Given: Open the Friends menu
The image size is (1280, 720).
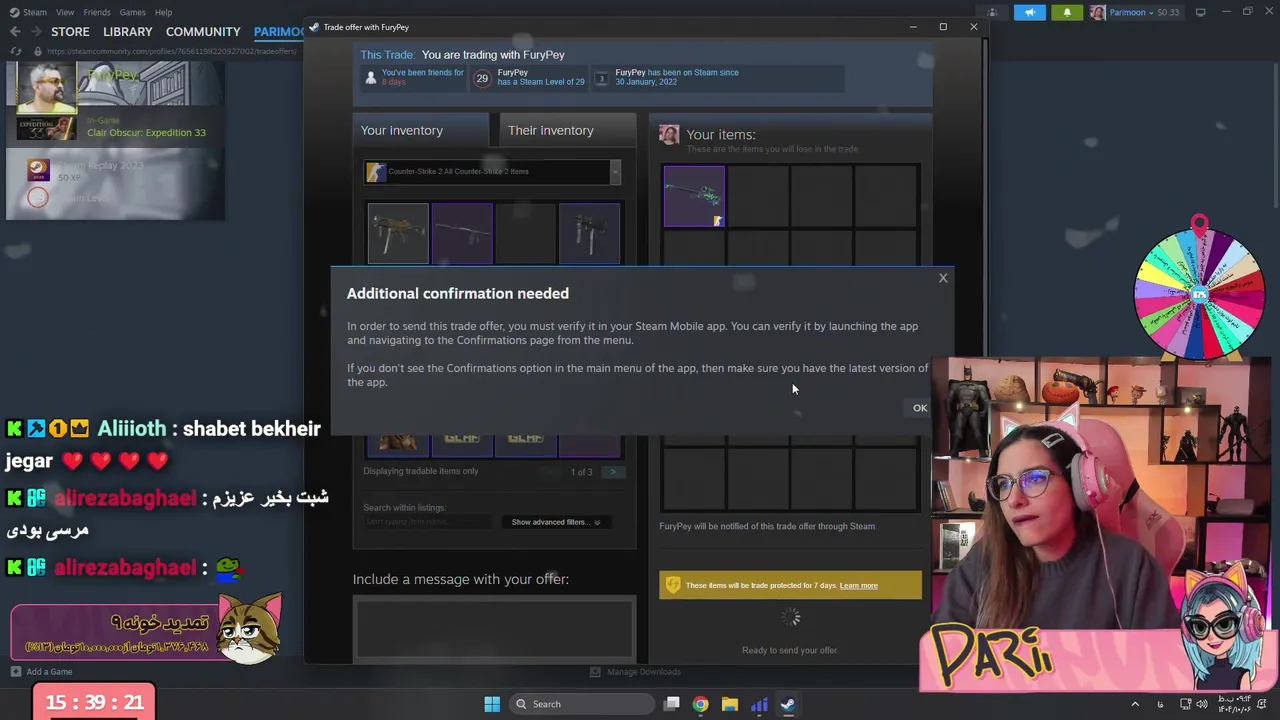Looking at the screenshot, I should pyautogui.click(x=97, y=12).
